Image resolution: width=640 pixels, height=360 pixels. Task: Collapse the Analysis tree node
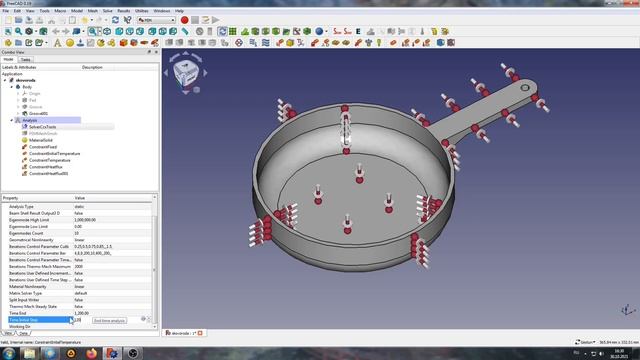click(12, 120)
